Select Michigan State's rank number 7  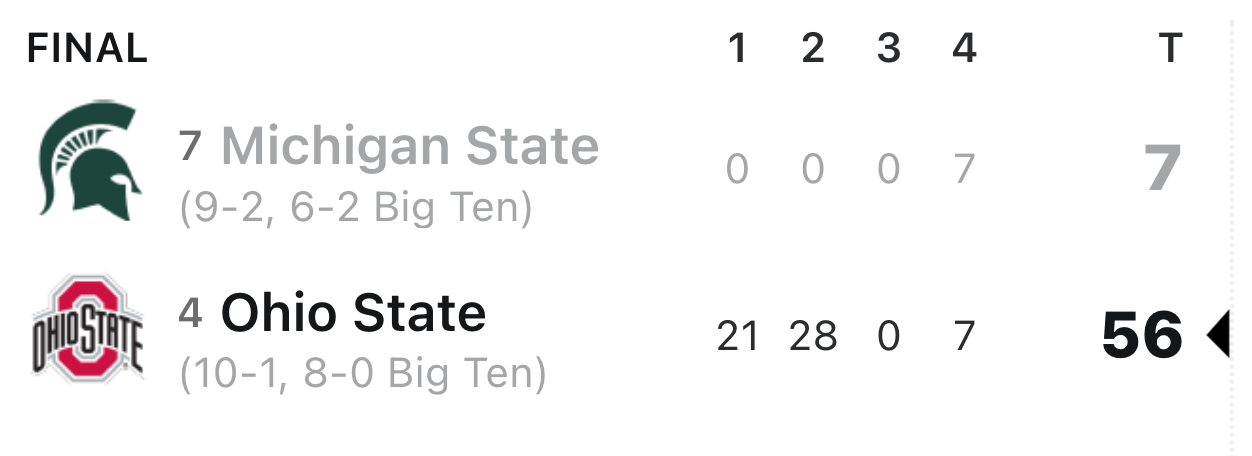(191, 147)
